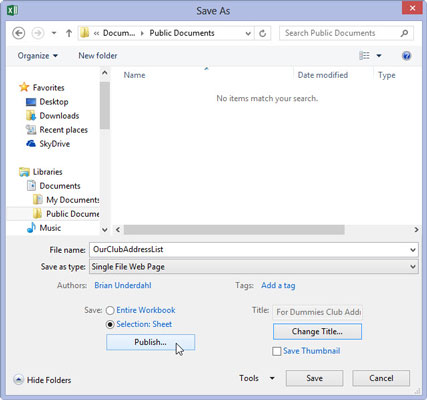Select Public Documents in navigation pane
427x400 pixels.
(73, 214)
